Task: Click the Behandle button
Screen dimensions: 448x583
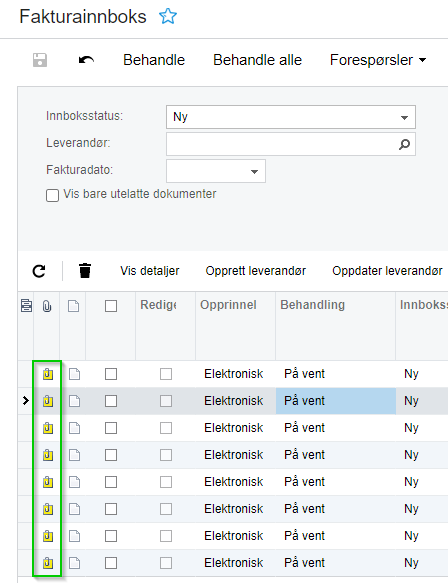Action: (x=154, y=60)
